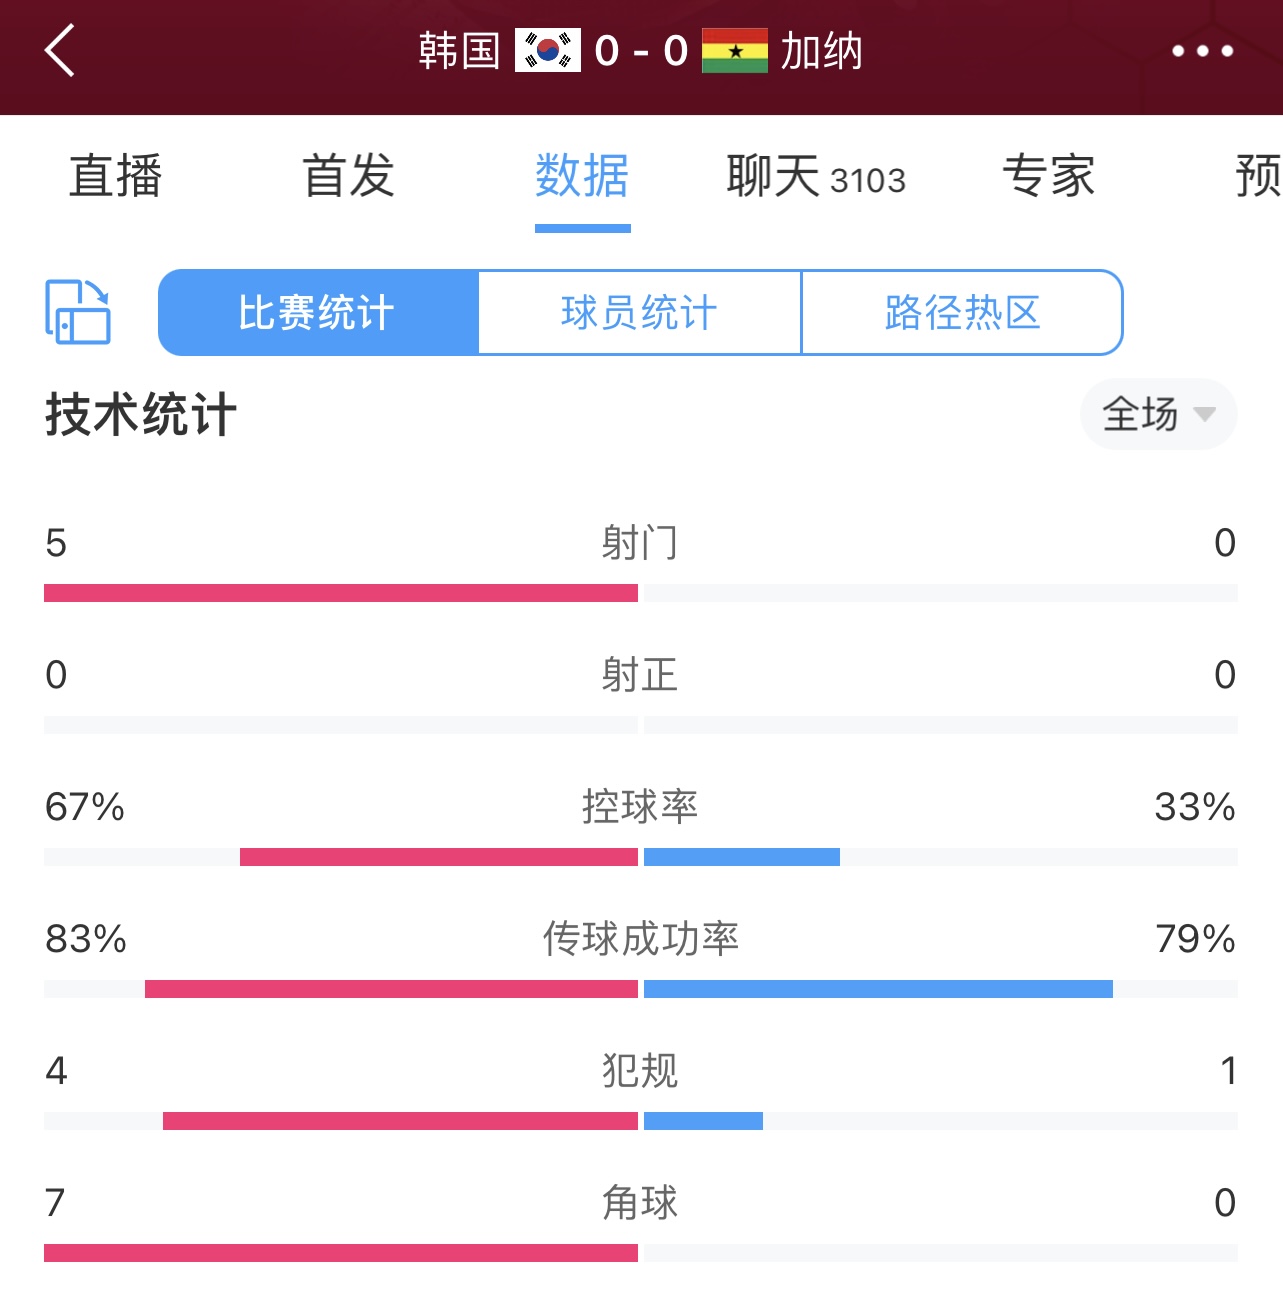Image resolution: width=1283 pixels, height=1298 pixels.
Task: Open the three-dot more options menu
Action: (1202, 51)
